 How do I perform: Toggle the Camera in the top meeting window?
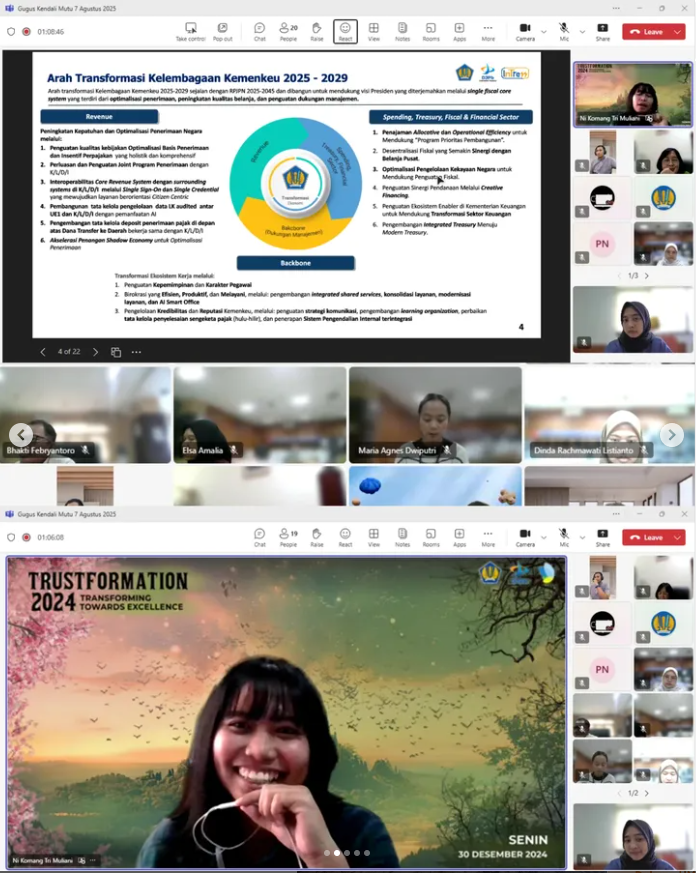coord(525,31)
